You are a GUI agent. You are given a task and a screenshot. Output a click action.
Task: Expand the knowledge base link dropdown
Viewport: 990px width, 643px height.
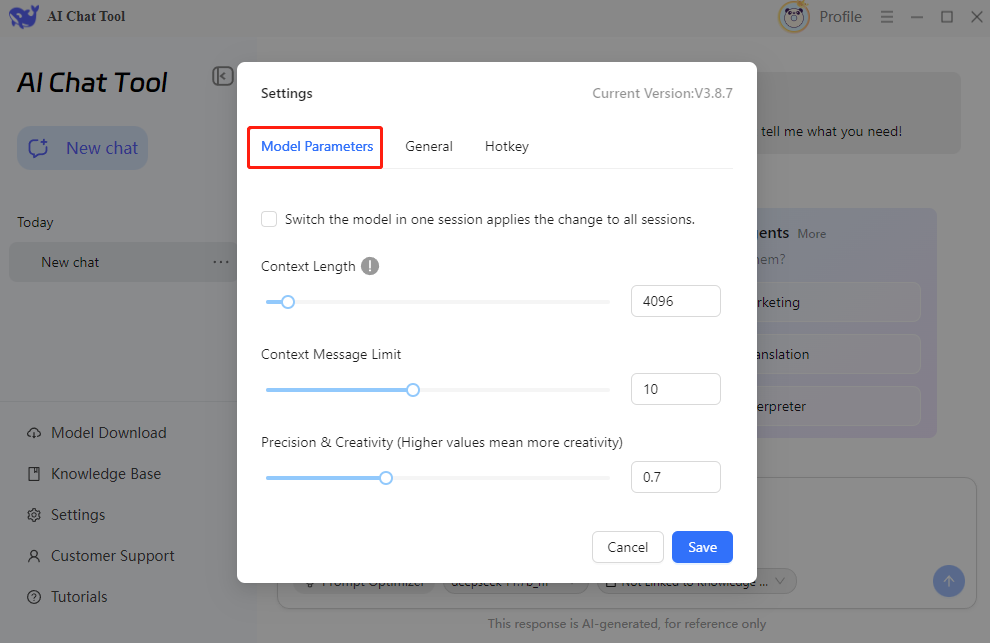coord(780,580)
